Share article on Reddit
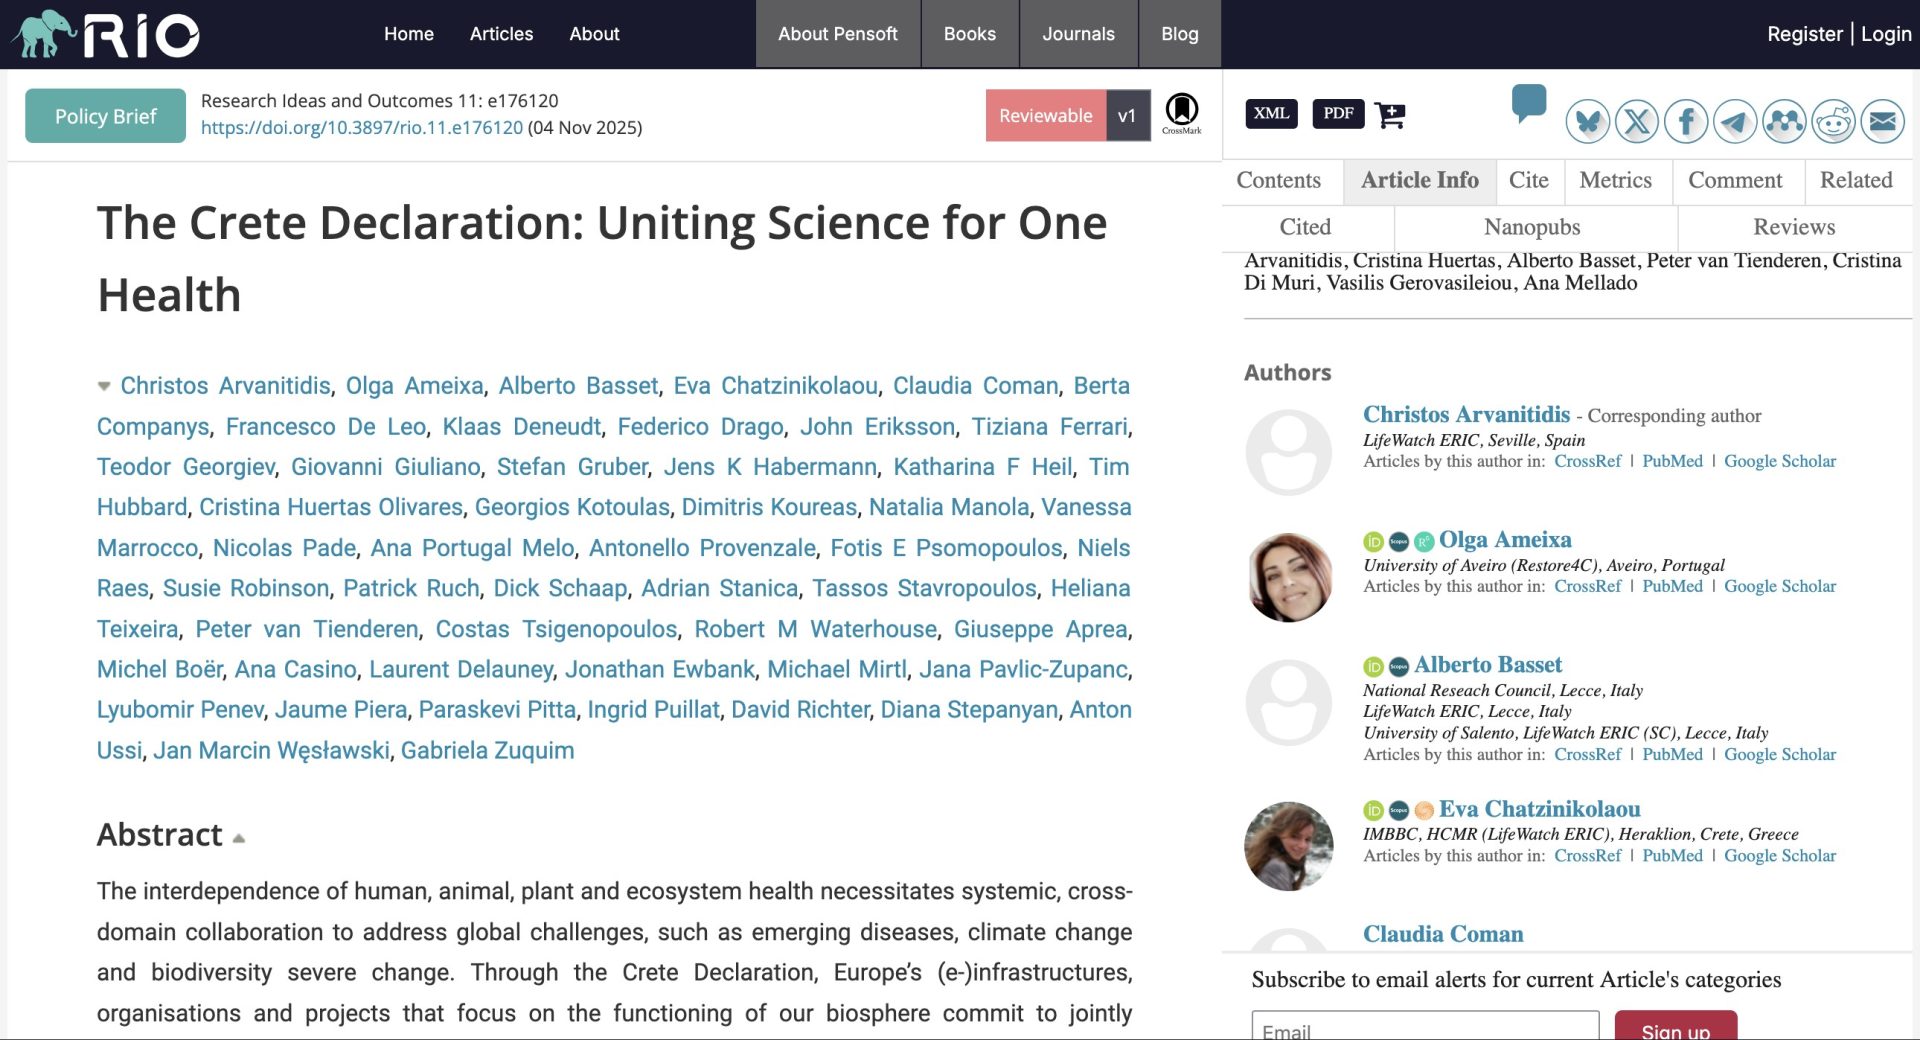1920x1040 pixels. [x=1833, y=122]
